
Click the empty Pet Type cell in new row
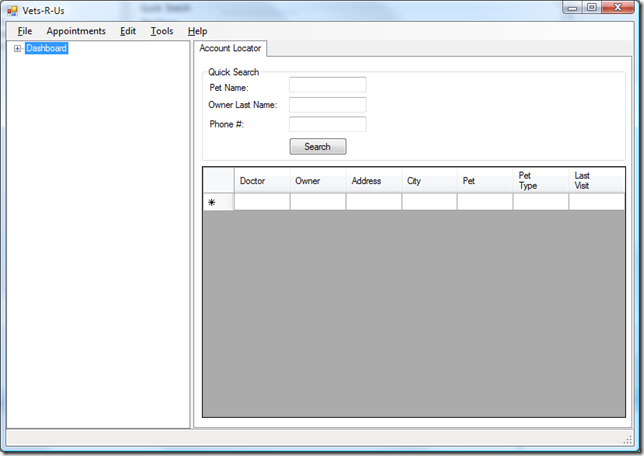click(541, 202)
